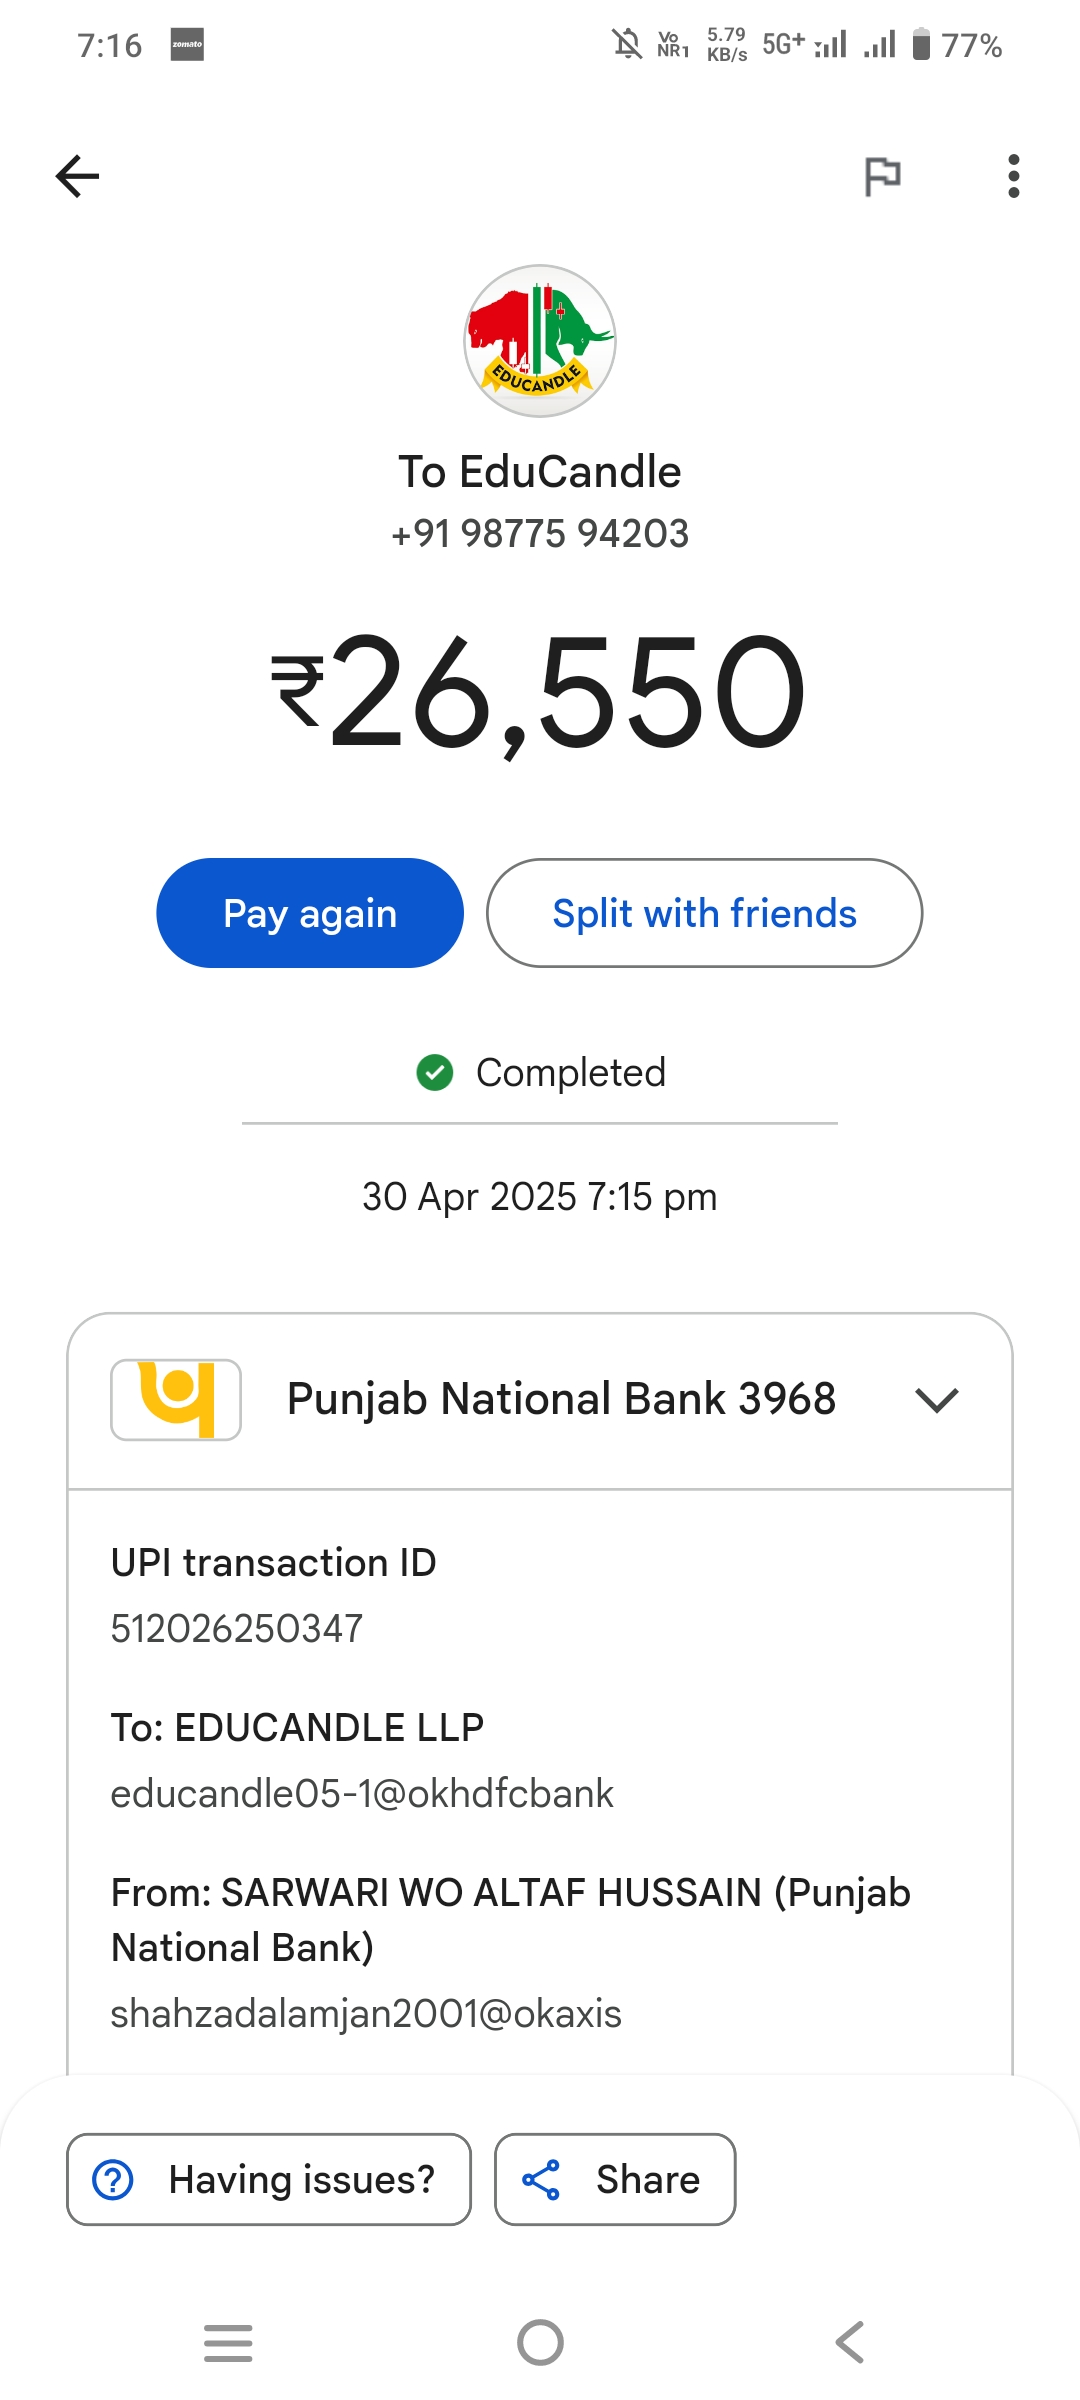Tap Having issues? help button
1080x2400 pixels.
(268, 2180)
